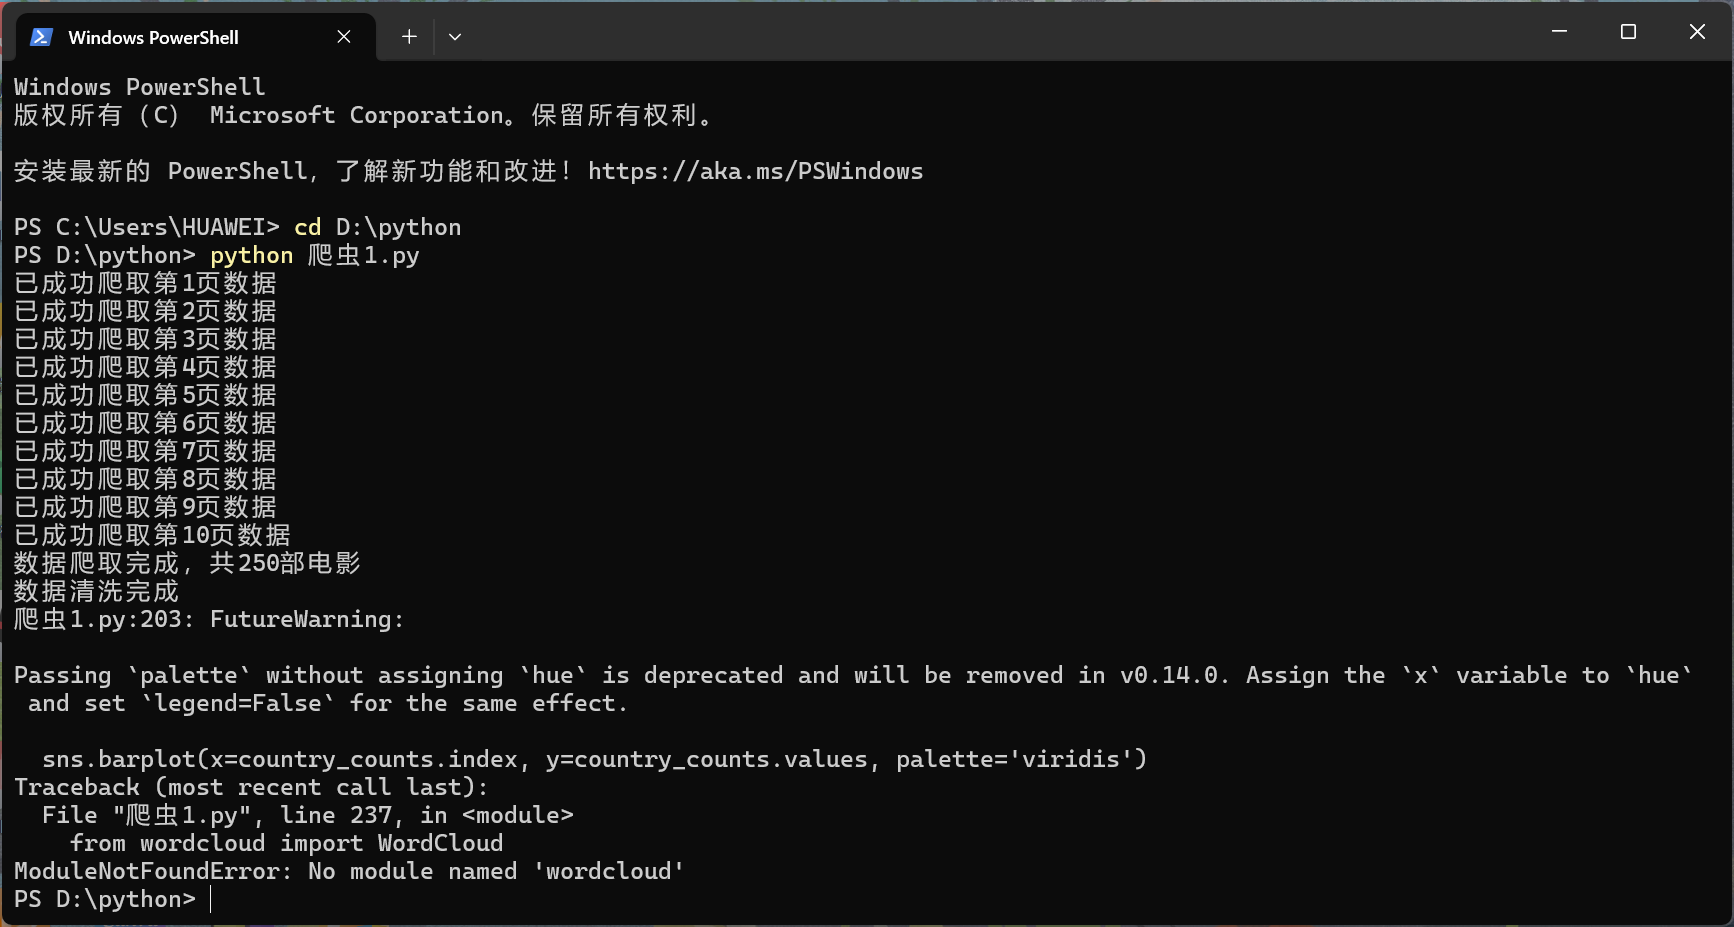Image resolution: width=1734 pixels, height=927 pixels.
Task: Click the Traceback (most recent call last) line
Action: pos(250,788)
